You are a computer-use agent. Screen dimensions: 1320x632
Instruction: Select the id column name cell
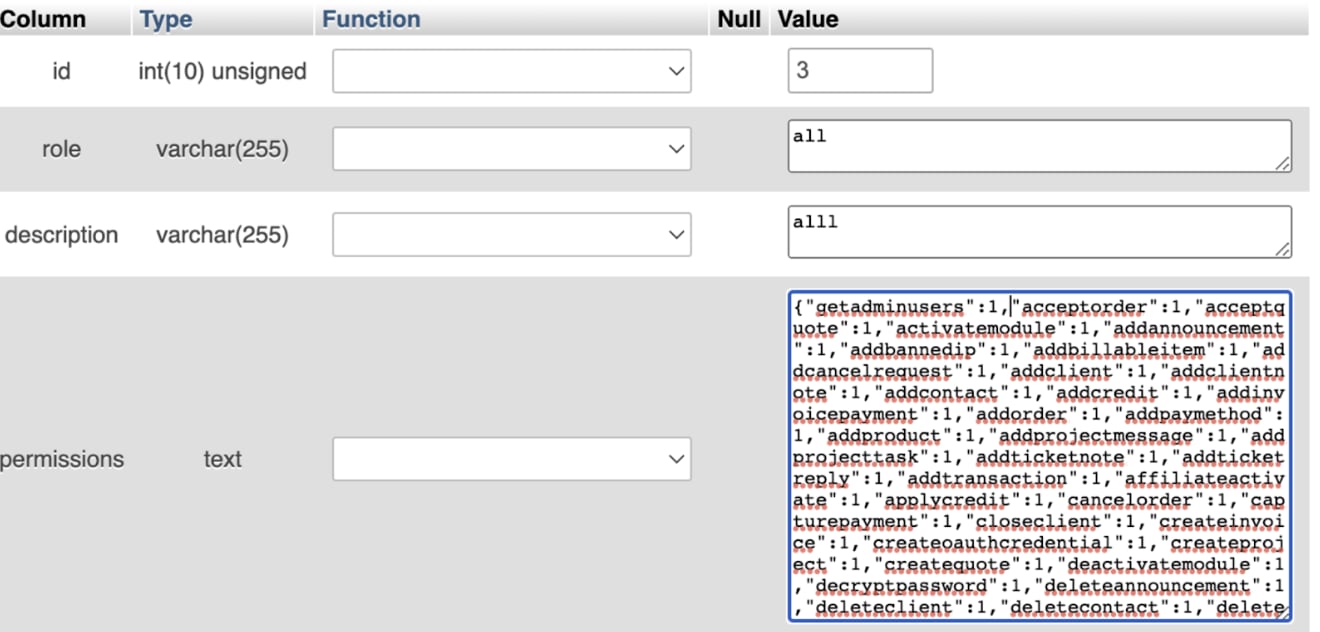point(61,71)
